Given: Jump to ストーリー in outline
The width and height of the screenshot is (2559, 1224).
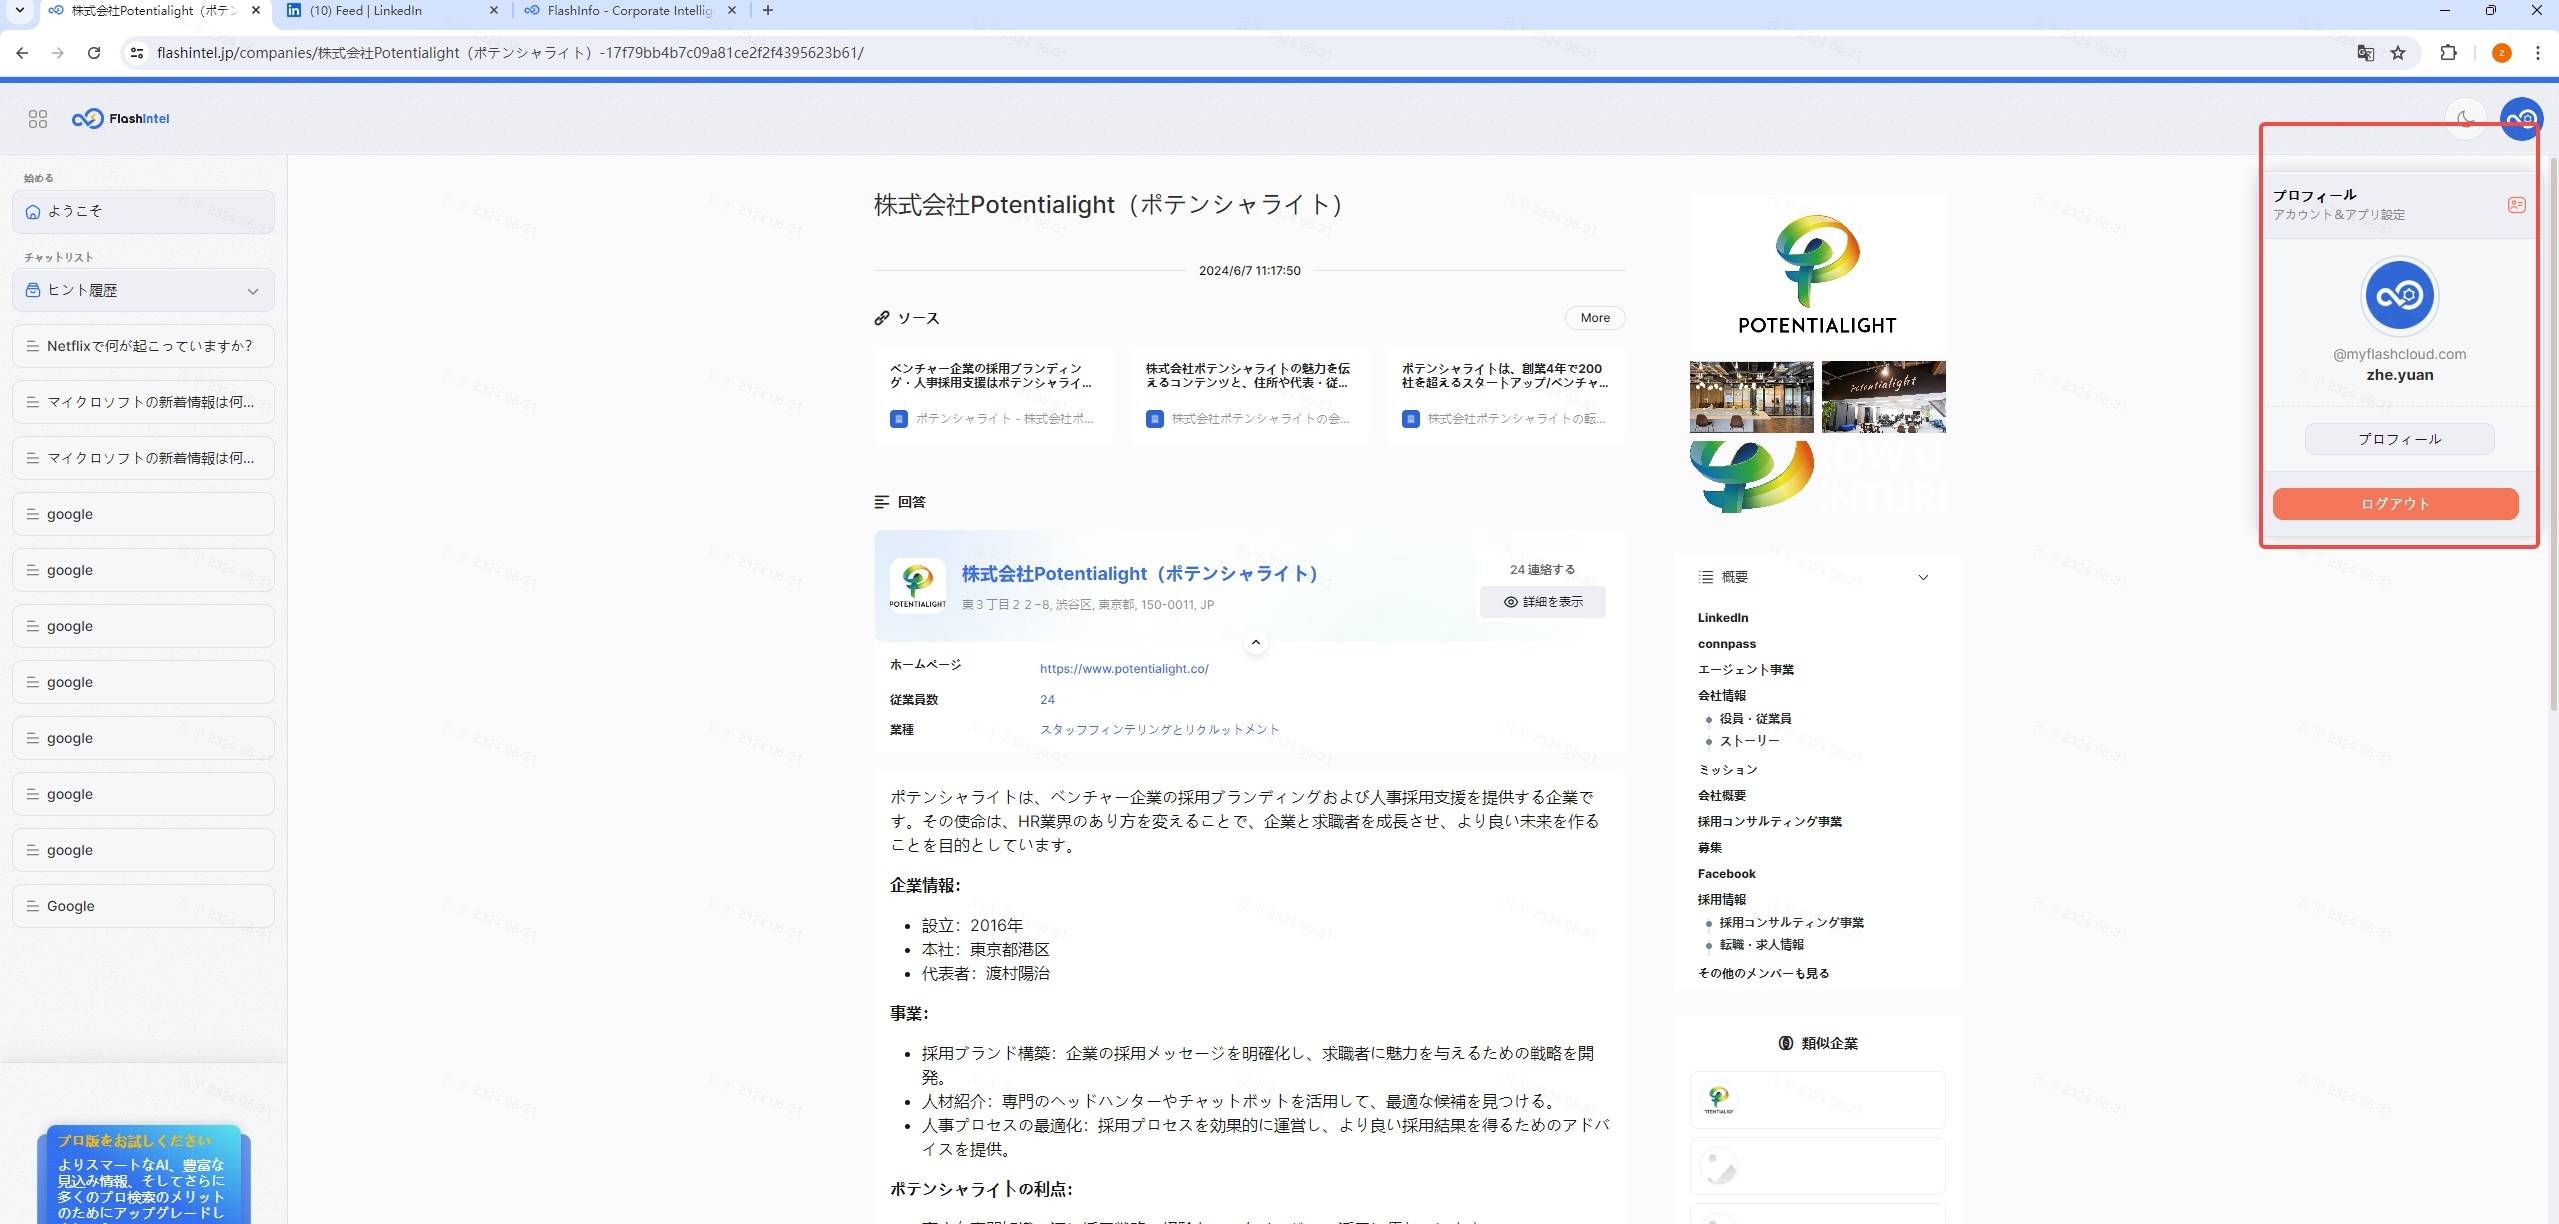Looking at the screenshot, I should coord(1749,741).
